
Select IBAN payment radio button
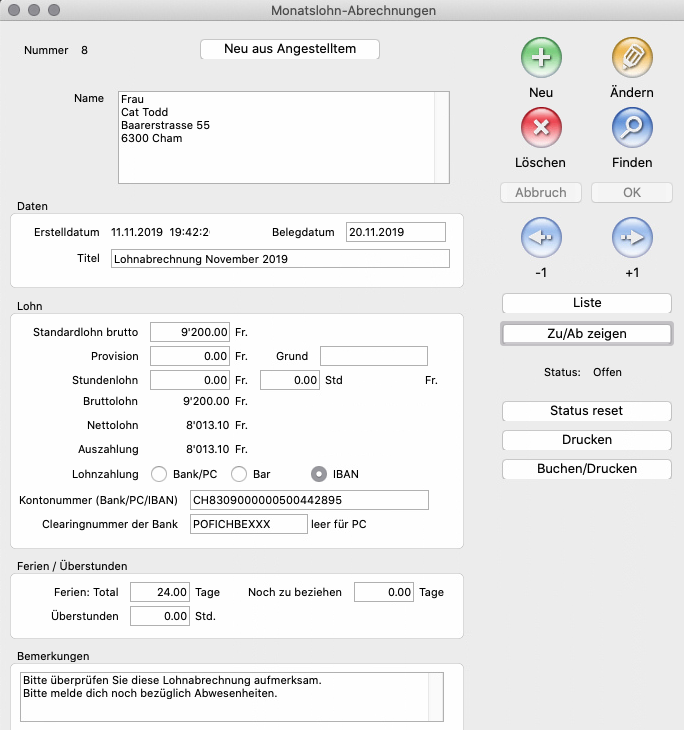pos(319,474)
